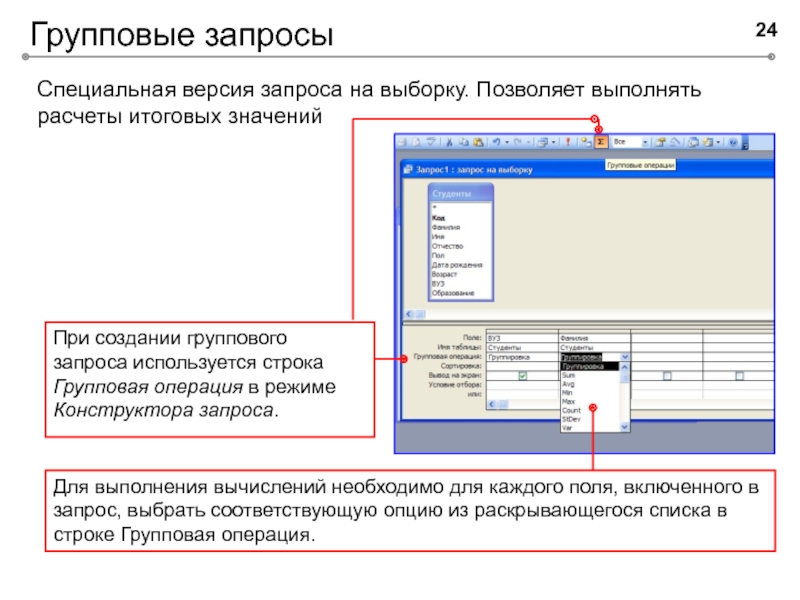This screenshot has width=800, height=600.
Task: Open the toolbar options arrow at toolbar end
Action: click(x=745, y=143)
